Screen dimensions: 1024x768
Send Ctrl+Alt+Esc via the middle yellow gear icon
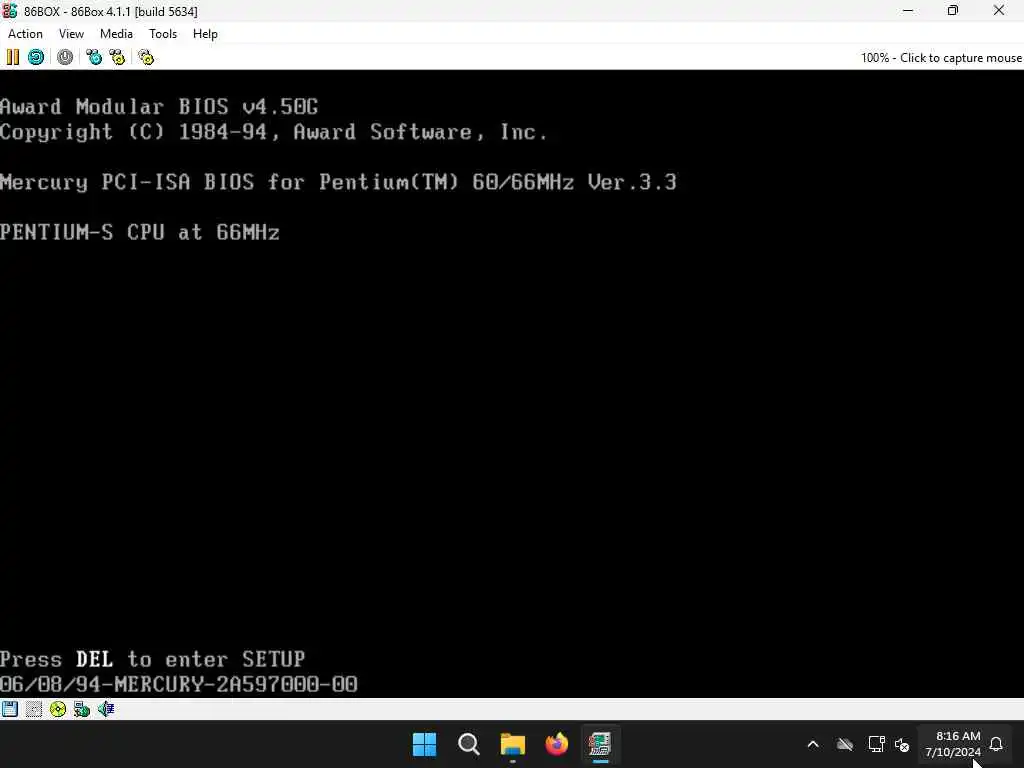pos(118,57)
